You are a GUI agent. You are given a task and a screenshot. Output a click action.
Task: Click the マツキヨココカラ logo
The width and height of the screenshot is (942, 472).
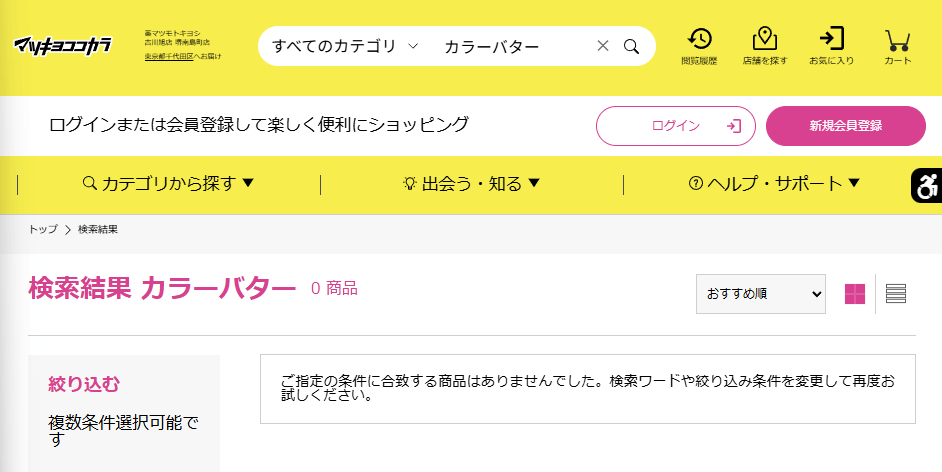[62, 46]
